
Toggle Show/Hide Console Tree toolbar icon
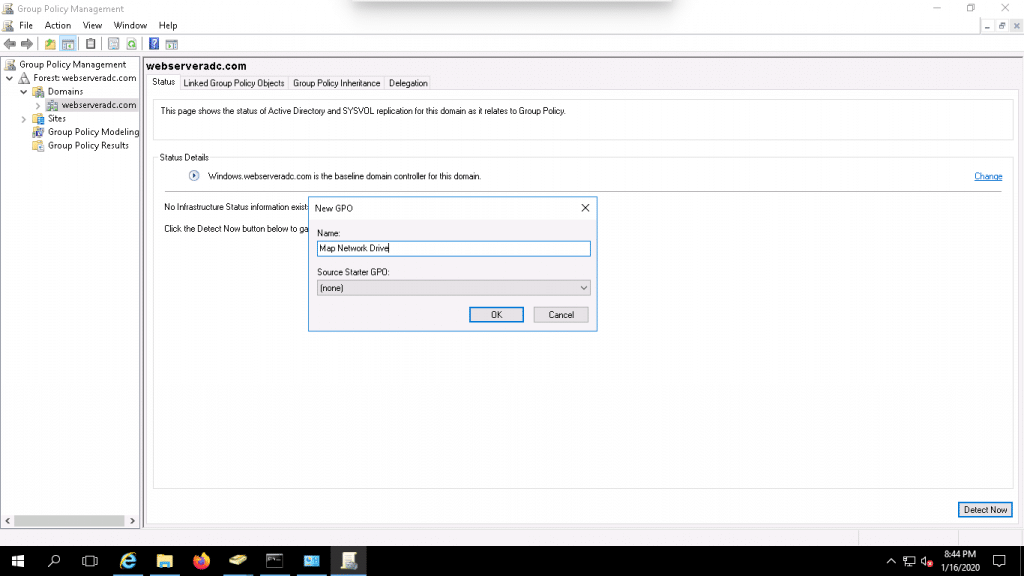click(68, 44)
